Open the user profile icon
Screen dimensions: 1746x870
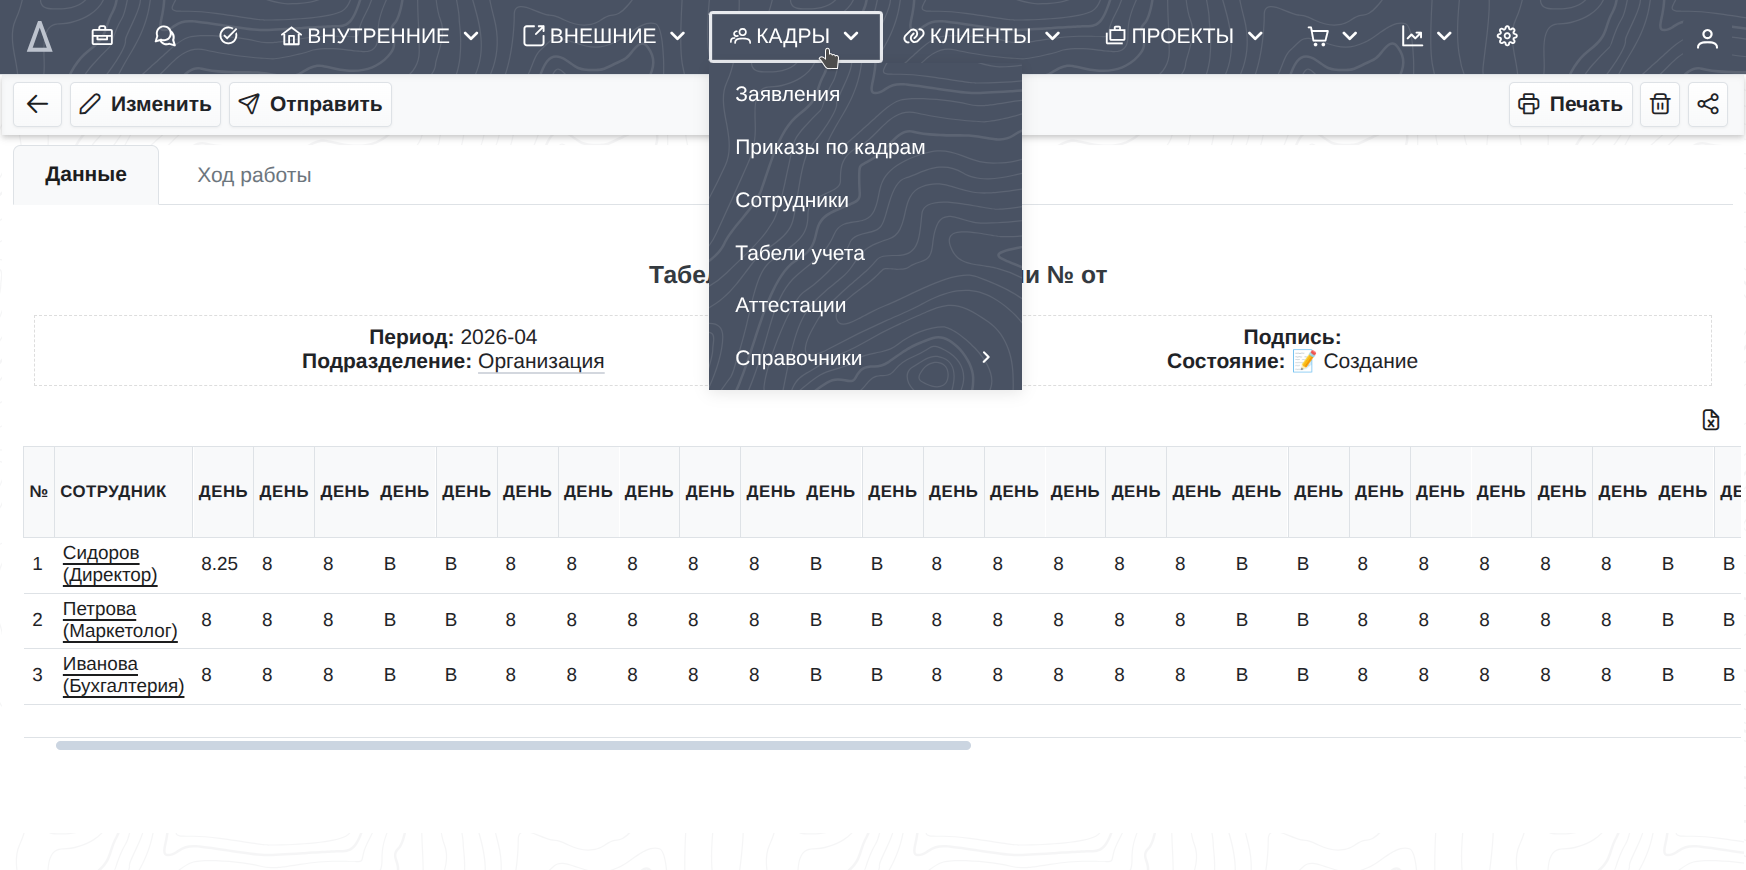1707,38
